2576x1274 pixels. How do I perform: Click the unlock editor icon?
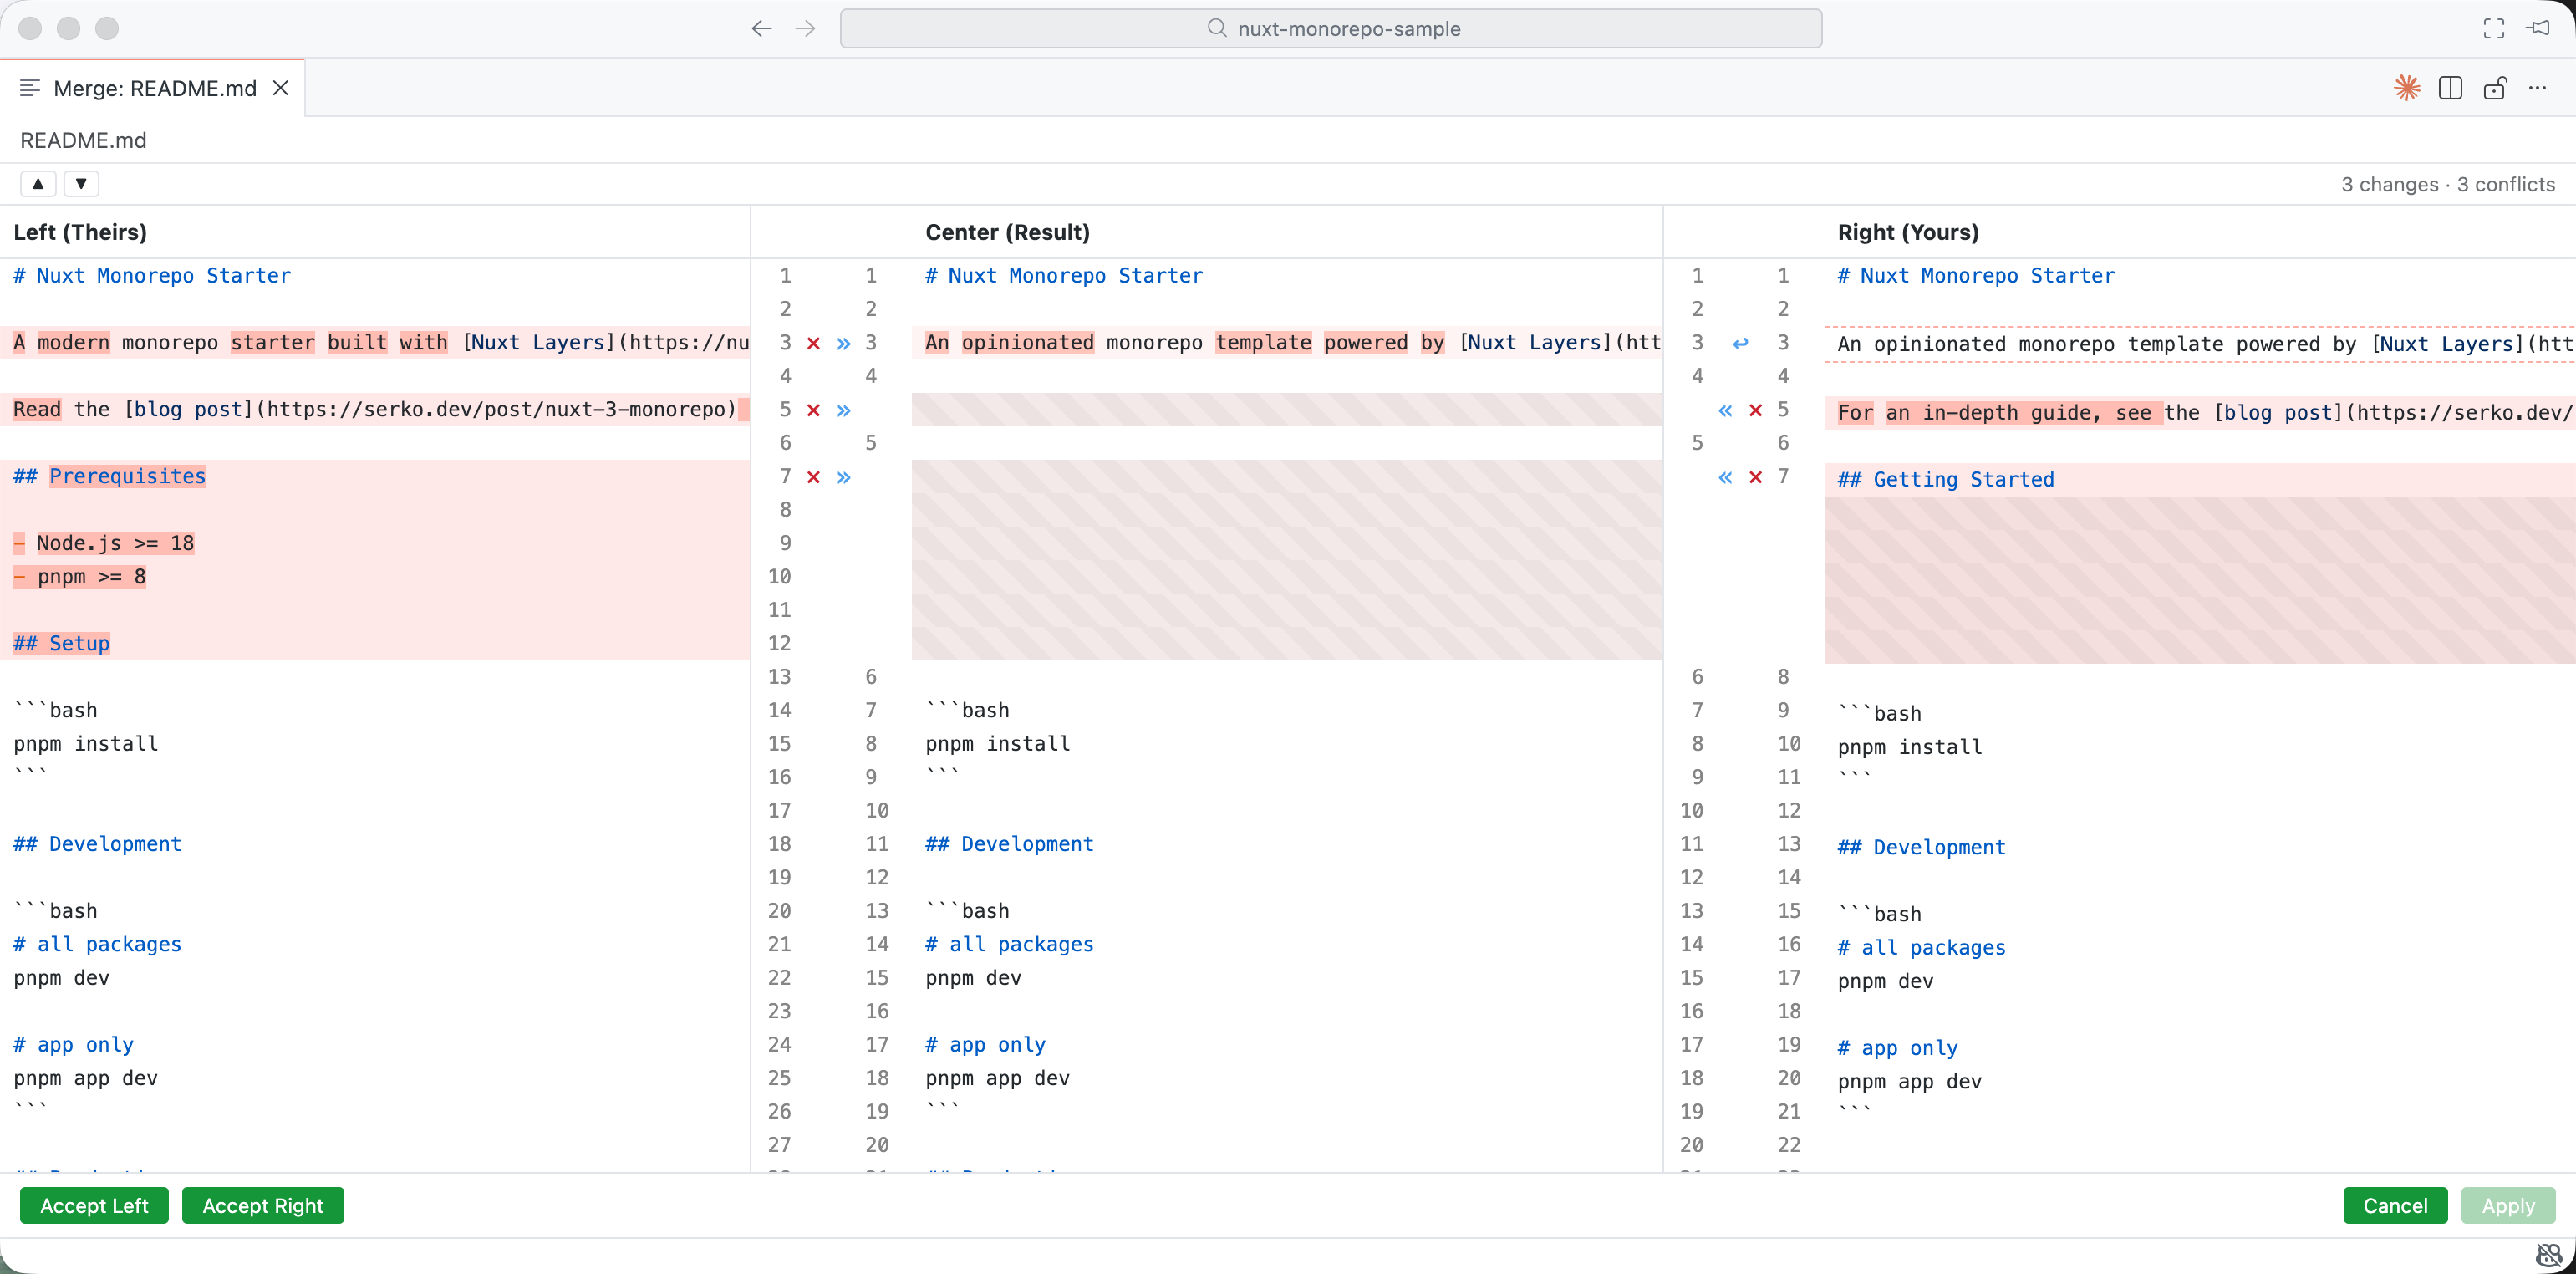pyautogui.click(x=2494, y=88)
